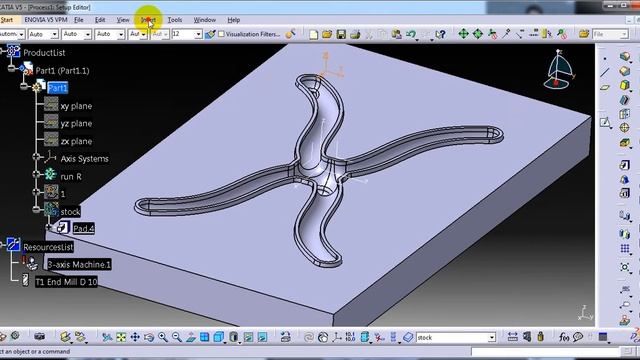Click the Fit All In icon
The image size is (640, 360).
pos(121,337)
